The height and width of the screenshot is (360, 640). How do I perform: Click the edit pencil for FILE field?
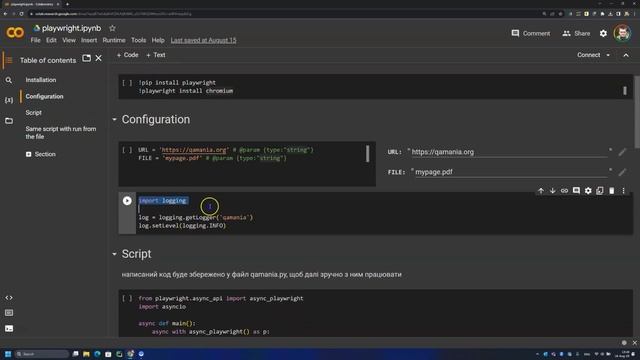tap(622, 172)
